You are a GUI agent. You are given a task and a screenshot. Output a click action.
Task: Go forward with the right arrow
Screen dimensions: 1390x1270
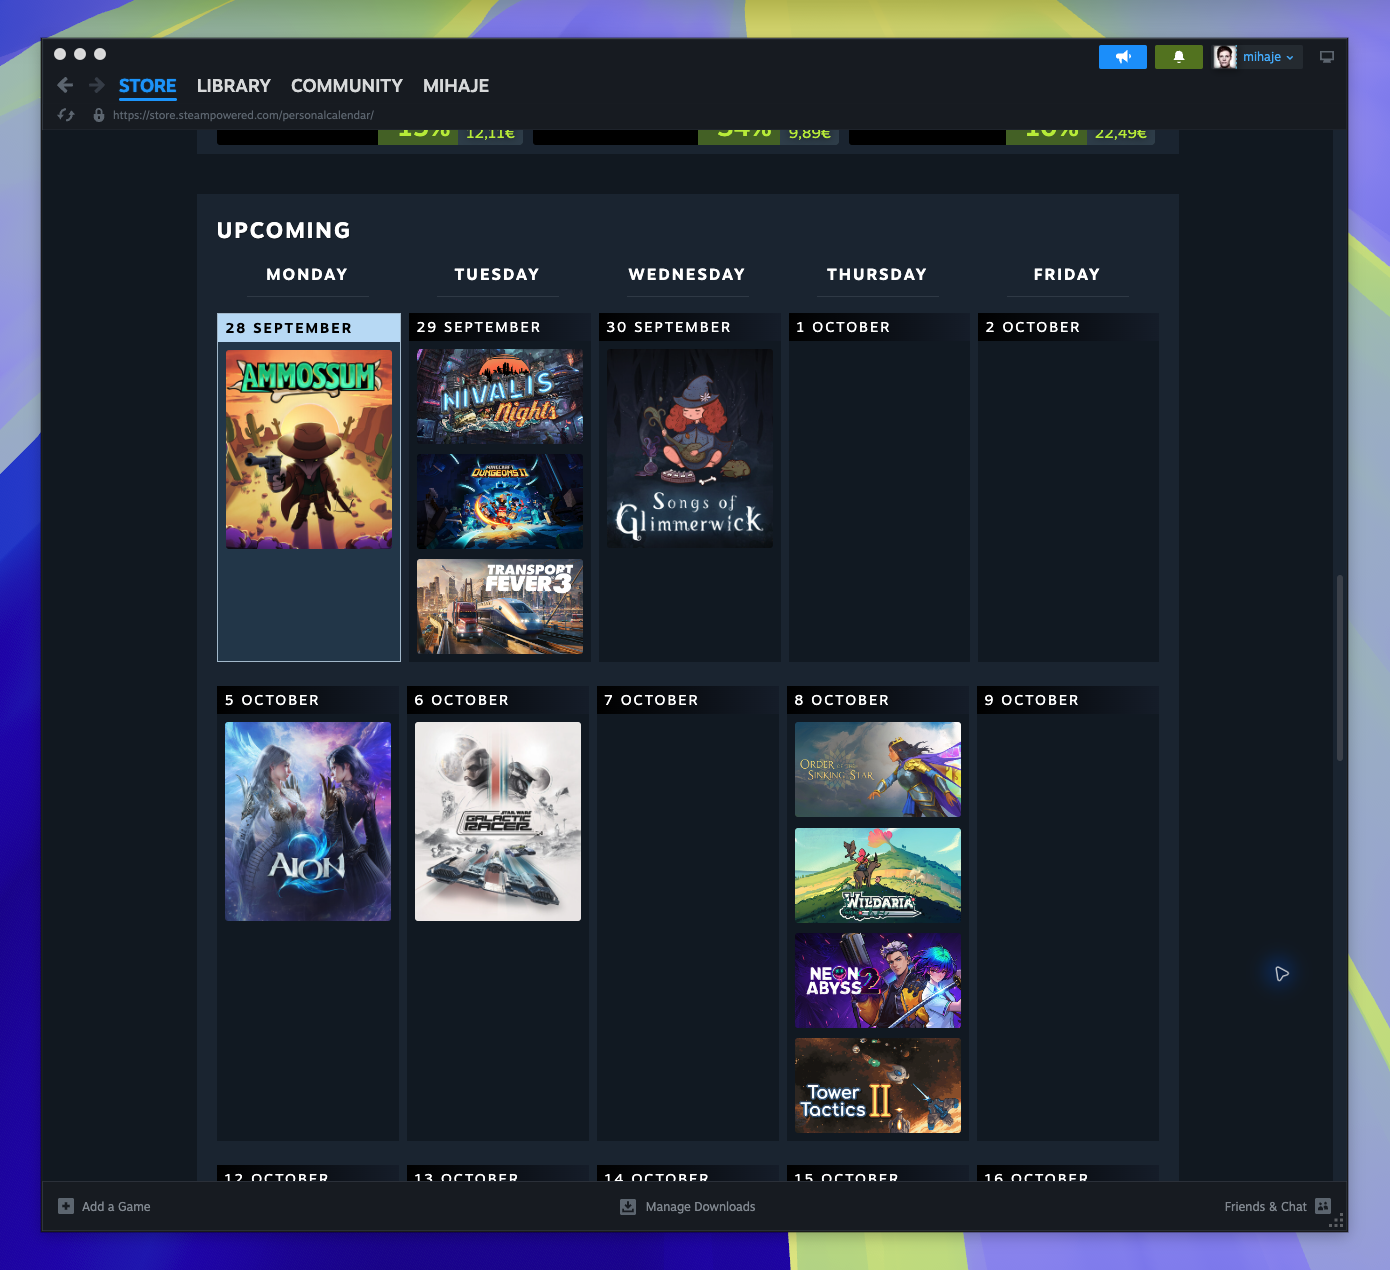(x=97, y=85)
